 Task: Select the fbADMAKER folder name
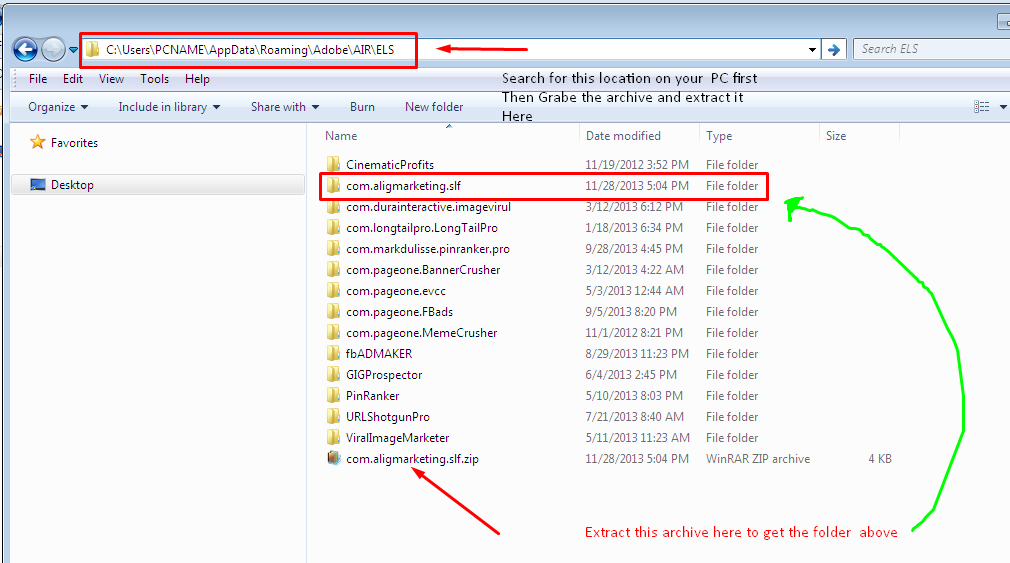tap(379, 354)
